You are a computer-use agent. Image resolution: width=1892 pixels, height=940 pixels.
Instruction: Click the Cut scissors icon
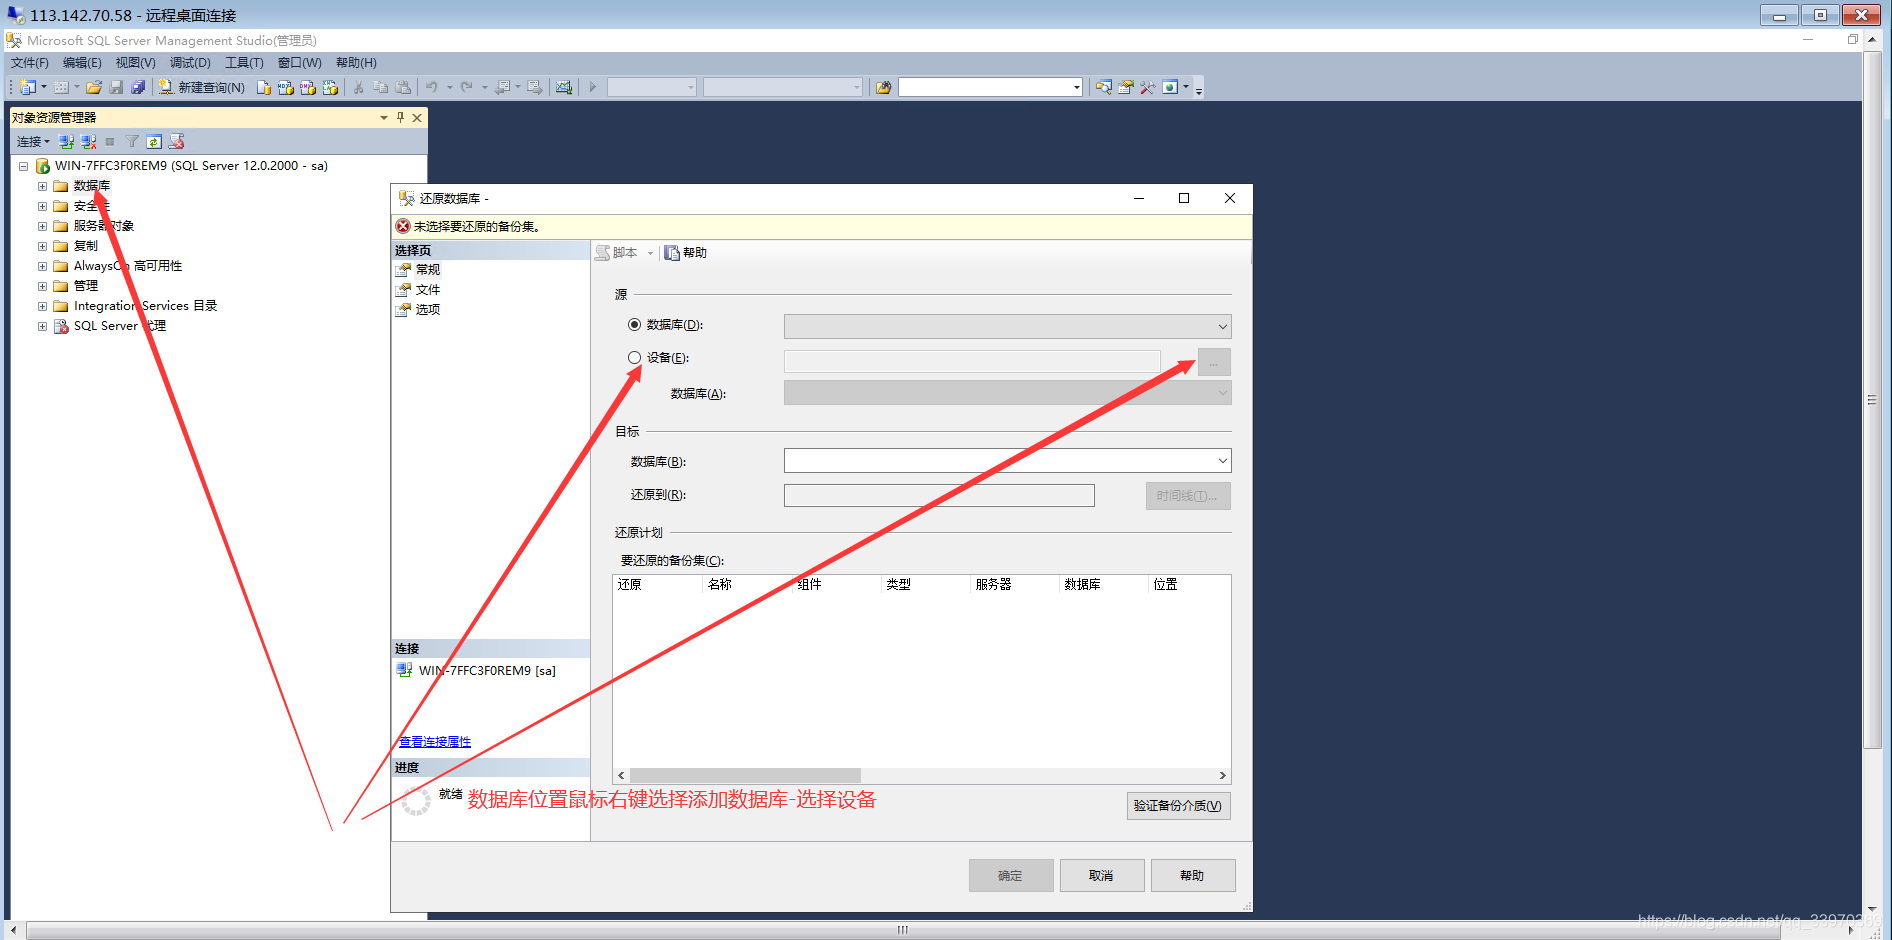(x=358, y=87)
